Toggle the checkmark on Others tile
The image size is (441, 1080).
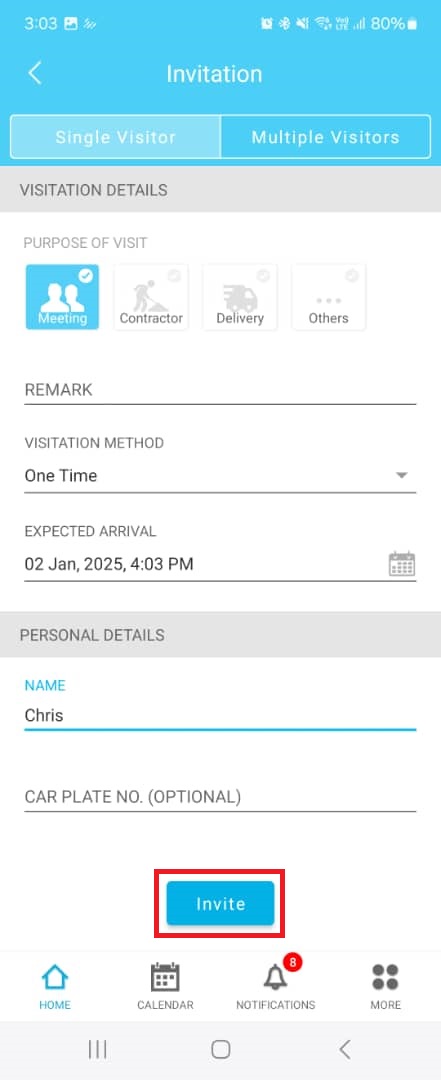tap(352, 276)
